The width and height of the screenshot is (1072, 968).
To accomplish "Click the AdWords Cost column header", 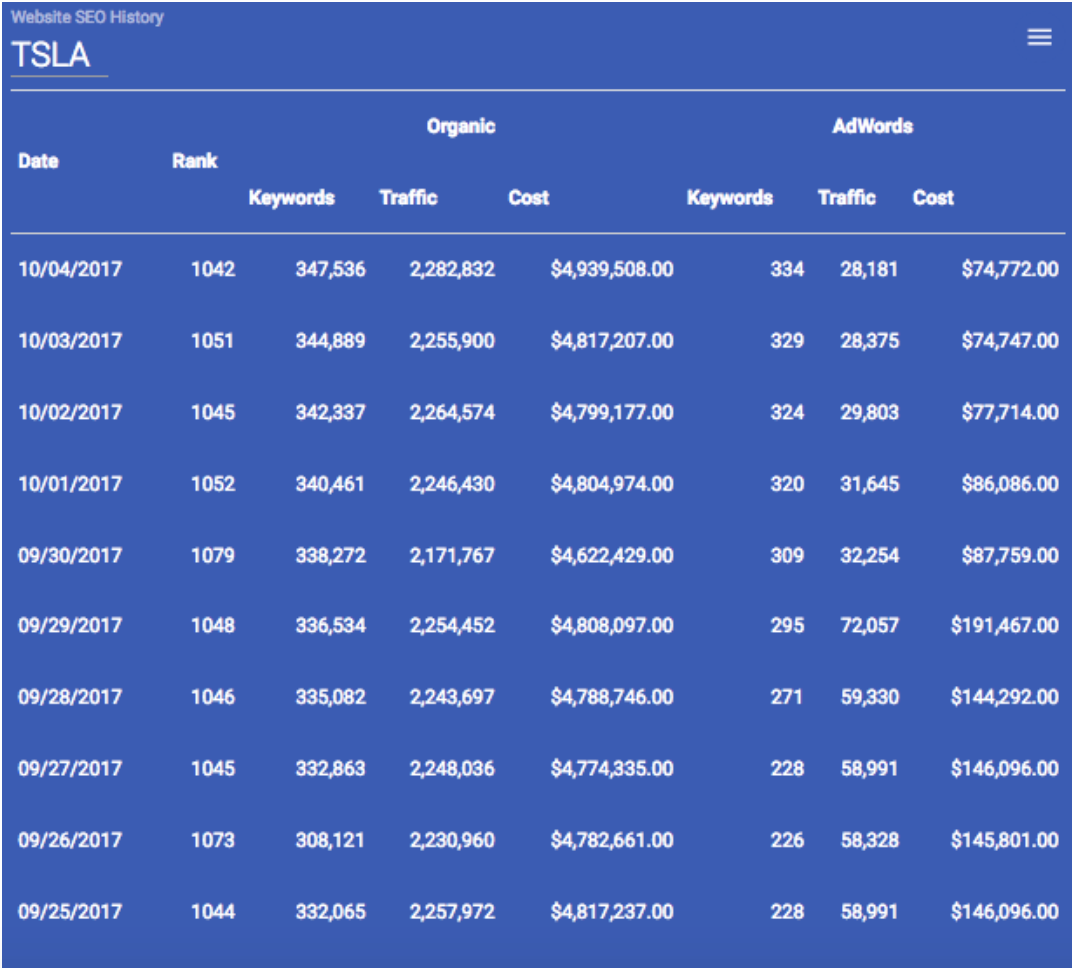I will (933, 198).
